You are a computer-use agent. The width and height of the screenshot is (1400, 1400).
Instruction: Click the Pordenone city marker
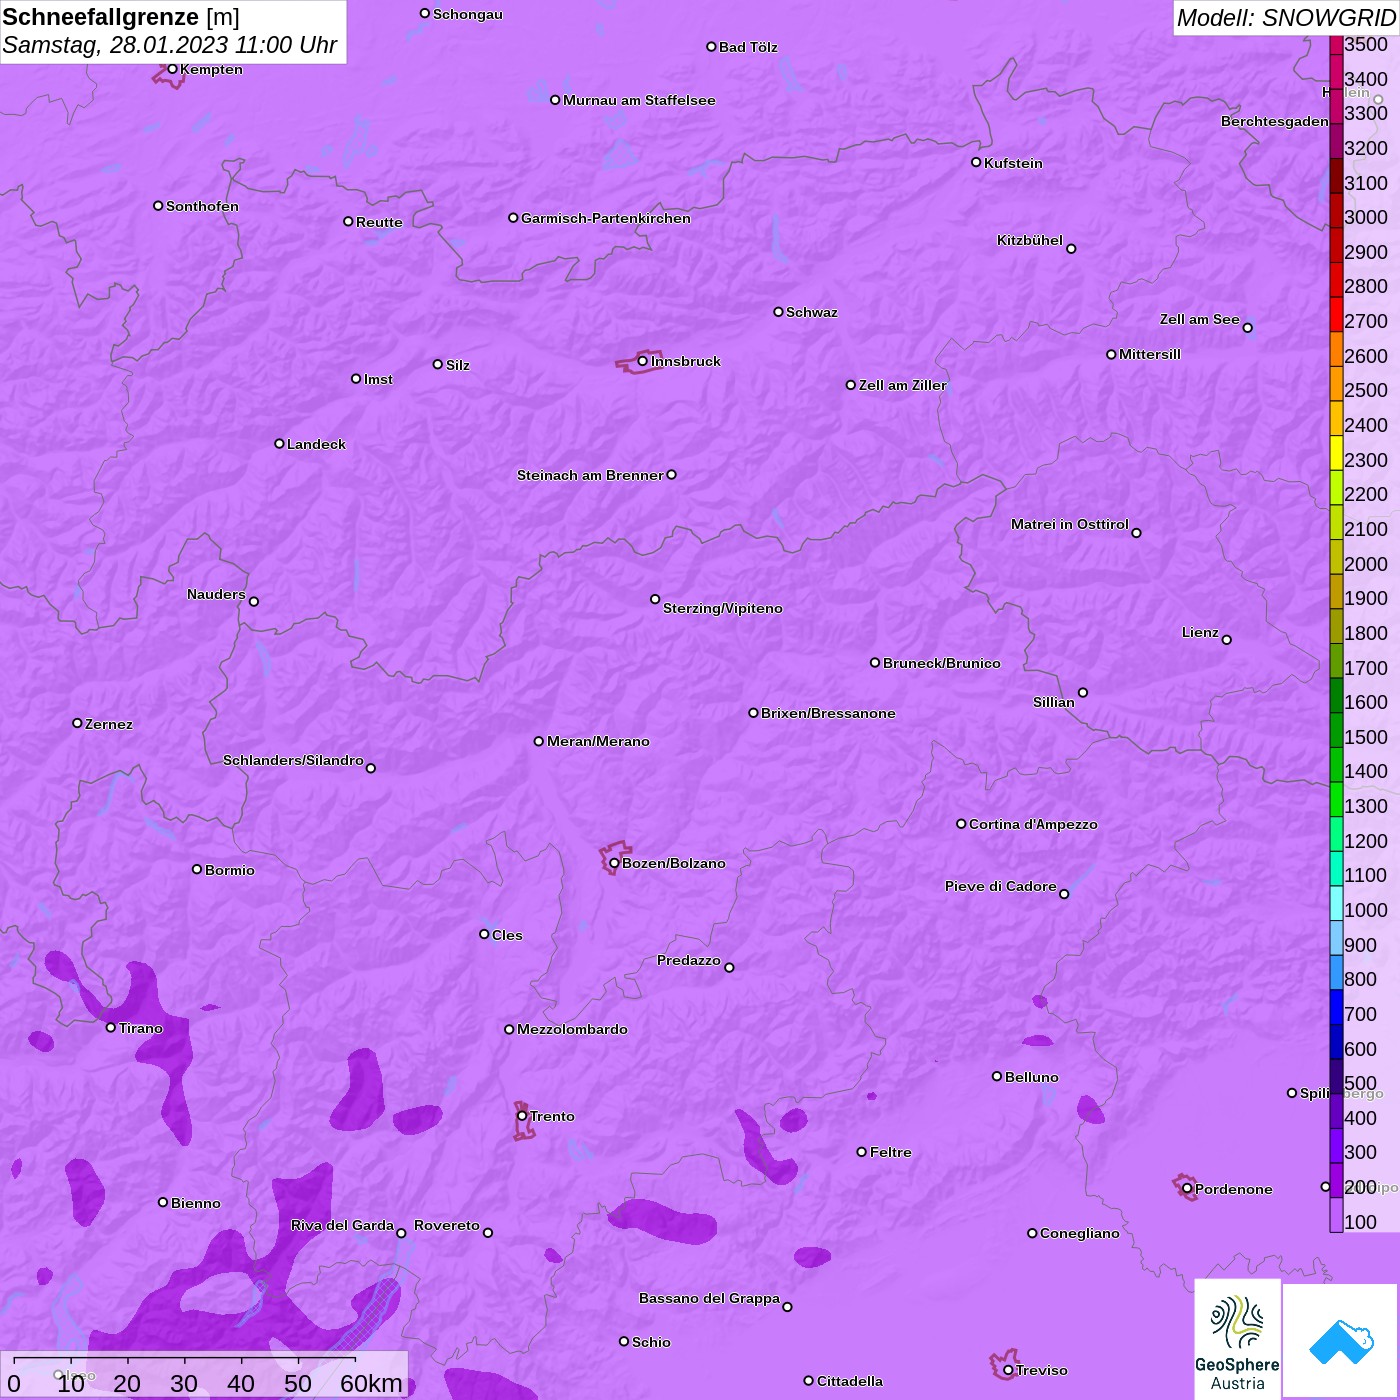click(1187, 1189)
